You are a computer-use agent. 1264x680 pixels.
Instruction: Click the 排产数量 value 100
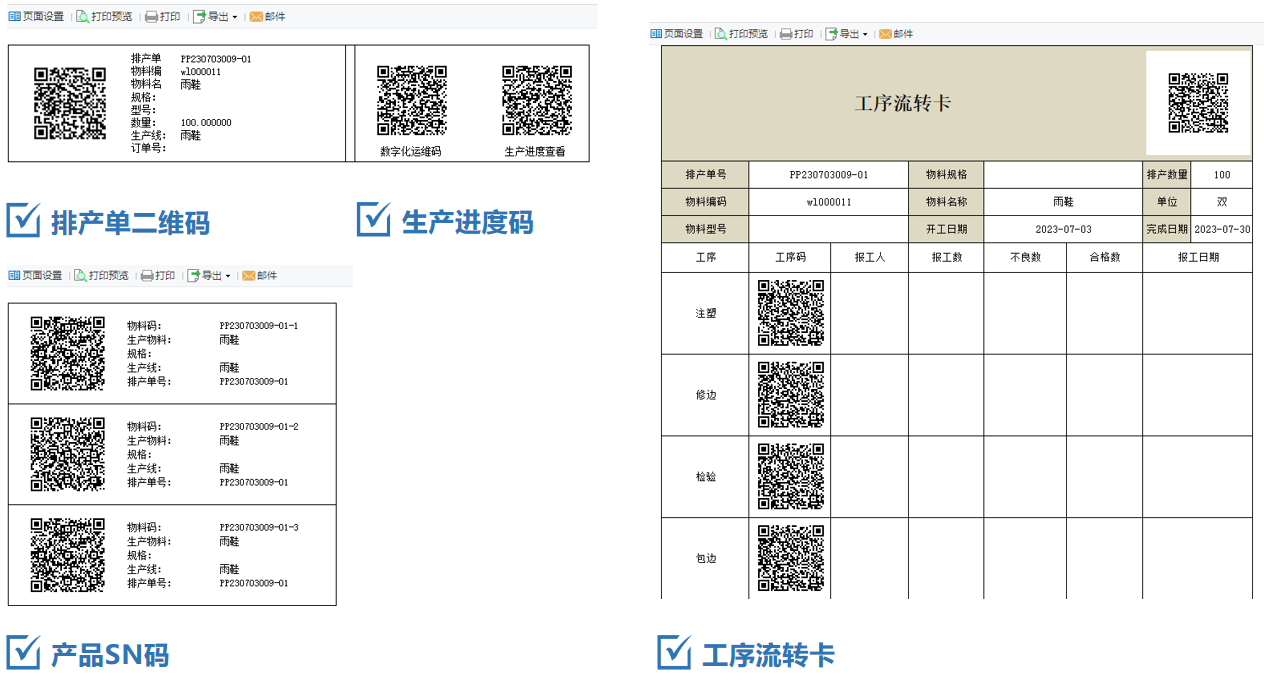(x=1222, y=175)
